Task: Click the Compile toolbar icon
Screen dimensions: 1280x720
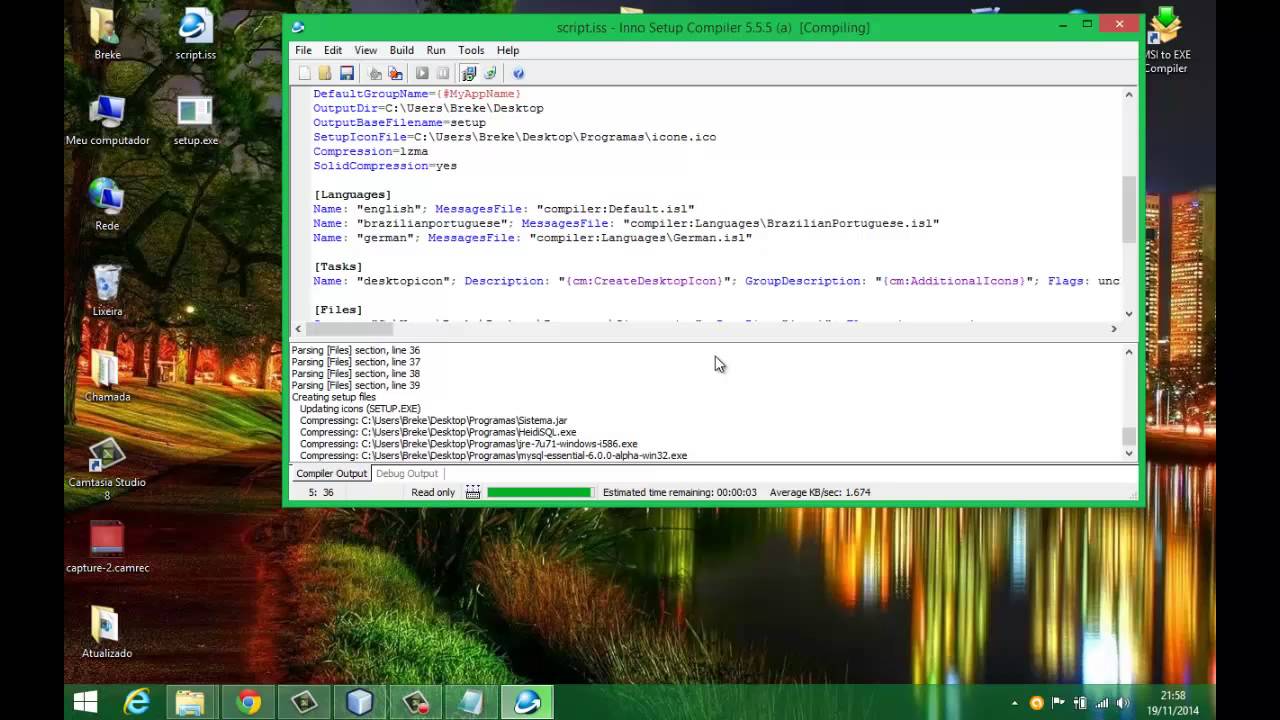Action: 375,73
